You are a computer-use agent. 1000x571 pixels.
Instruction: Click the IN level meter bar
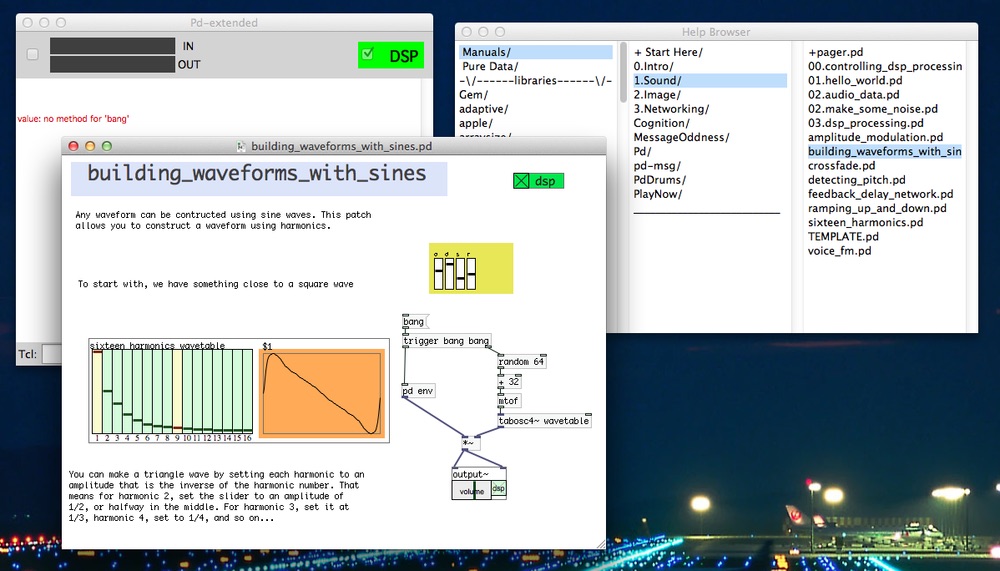click(x=112, y=46)
